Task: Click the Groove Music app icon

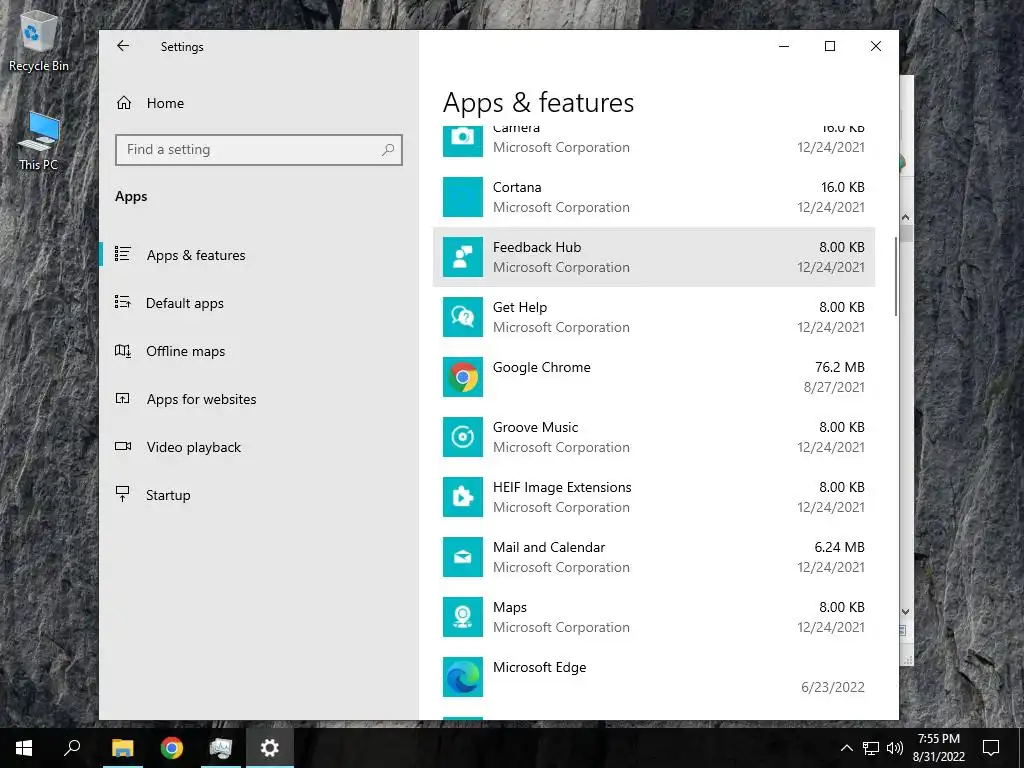Action: click(x=463, y=438)
